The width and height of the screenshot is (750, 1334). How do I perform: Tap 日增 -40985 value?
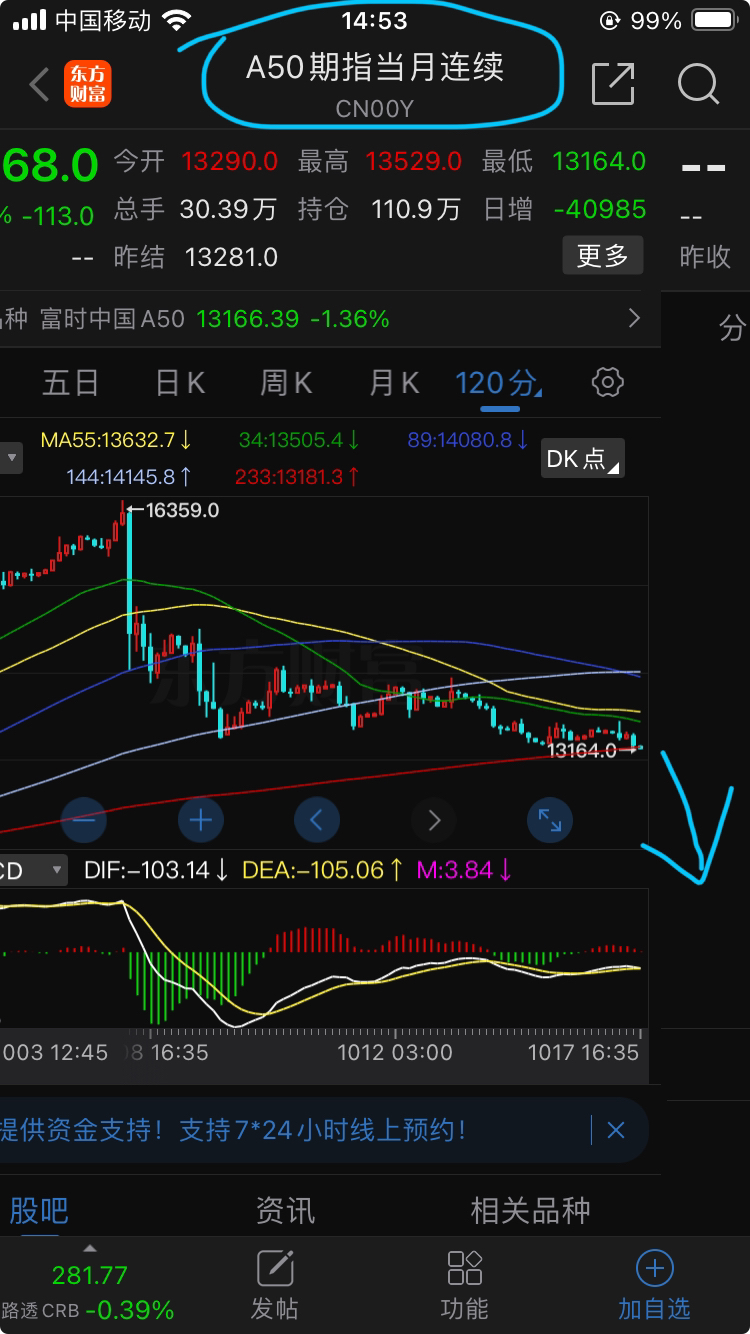tap(600, 209)
